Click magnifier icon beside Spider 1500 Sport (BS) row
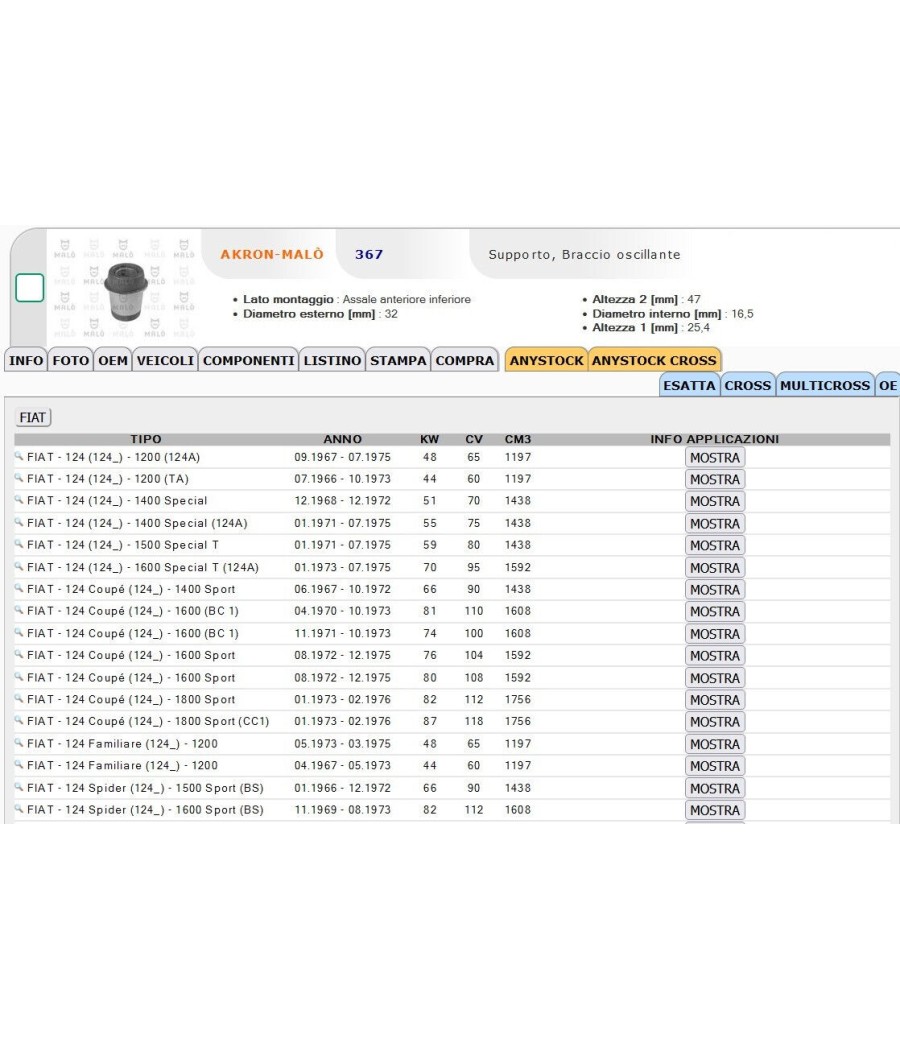This screenshot has width=900, height=1050. [x=19, y=788]
